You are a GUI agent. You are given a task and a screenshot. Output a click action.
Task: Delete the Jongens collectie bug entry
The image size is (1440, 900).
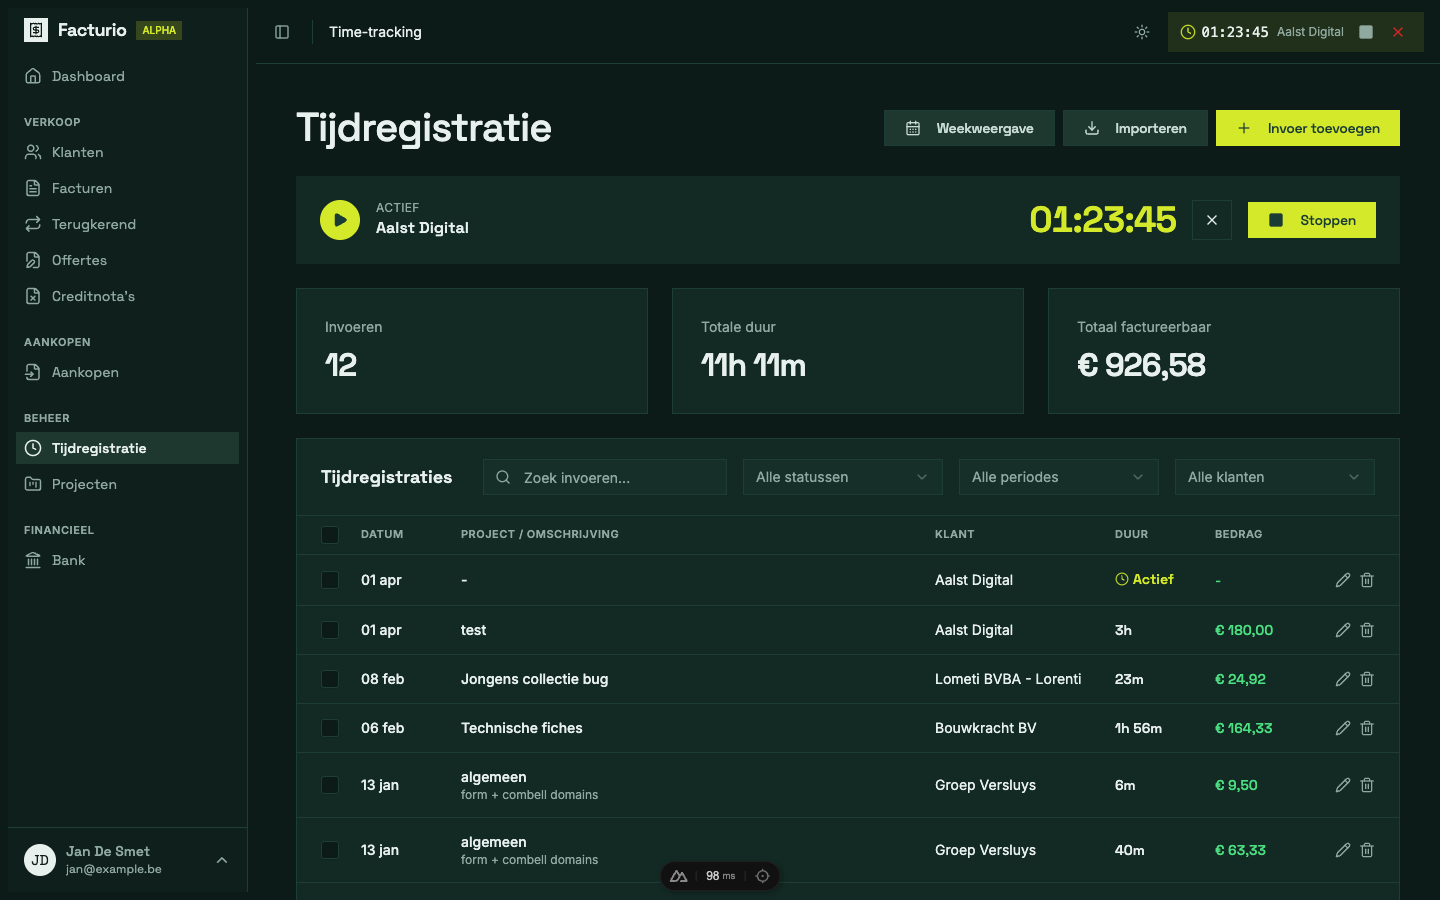coord(1367,679)
